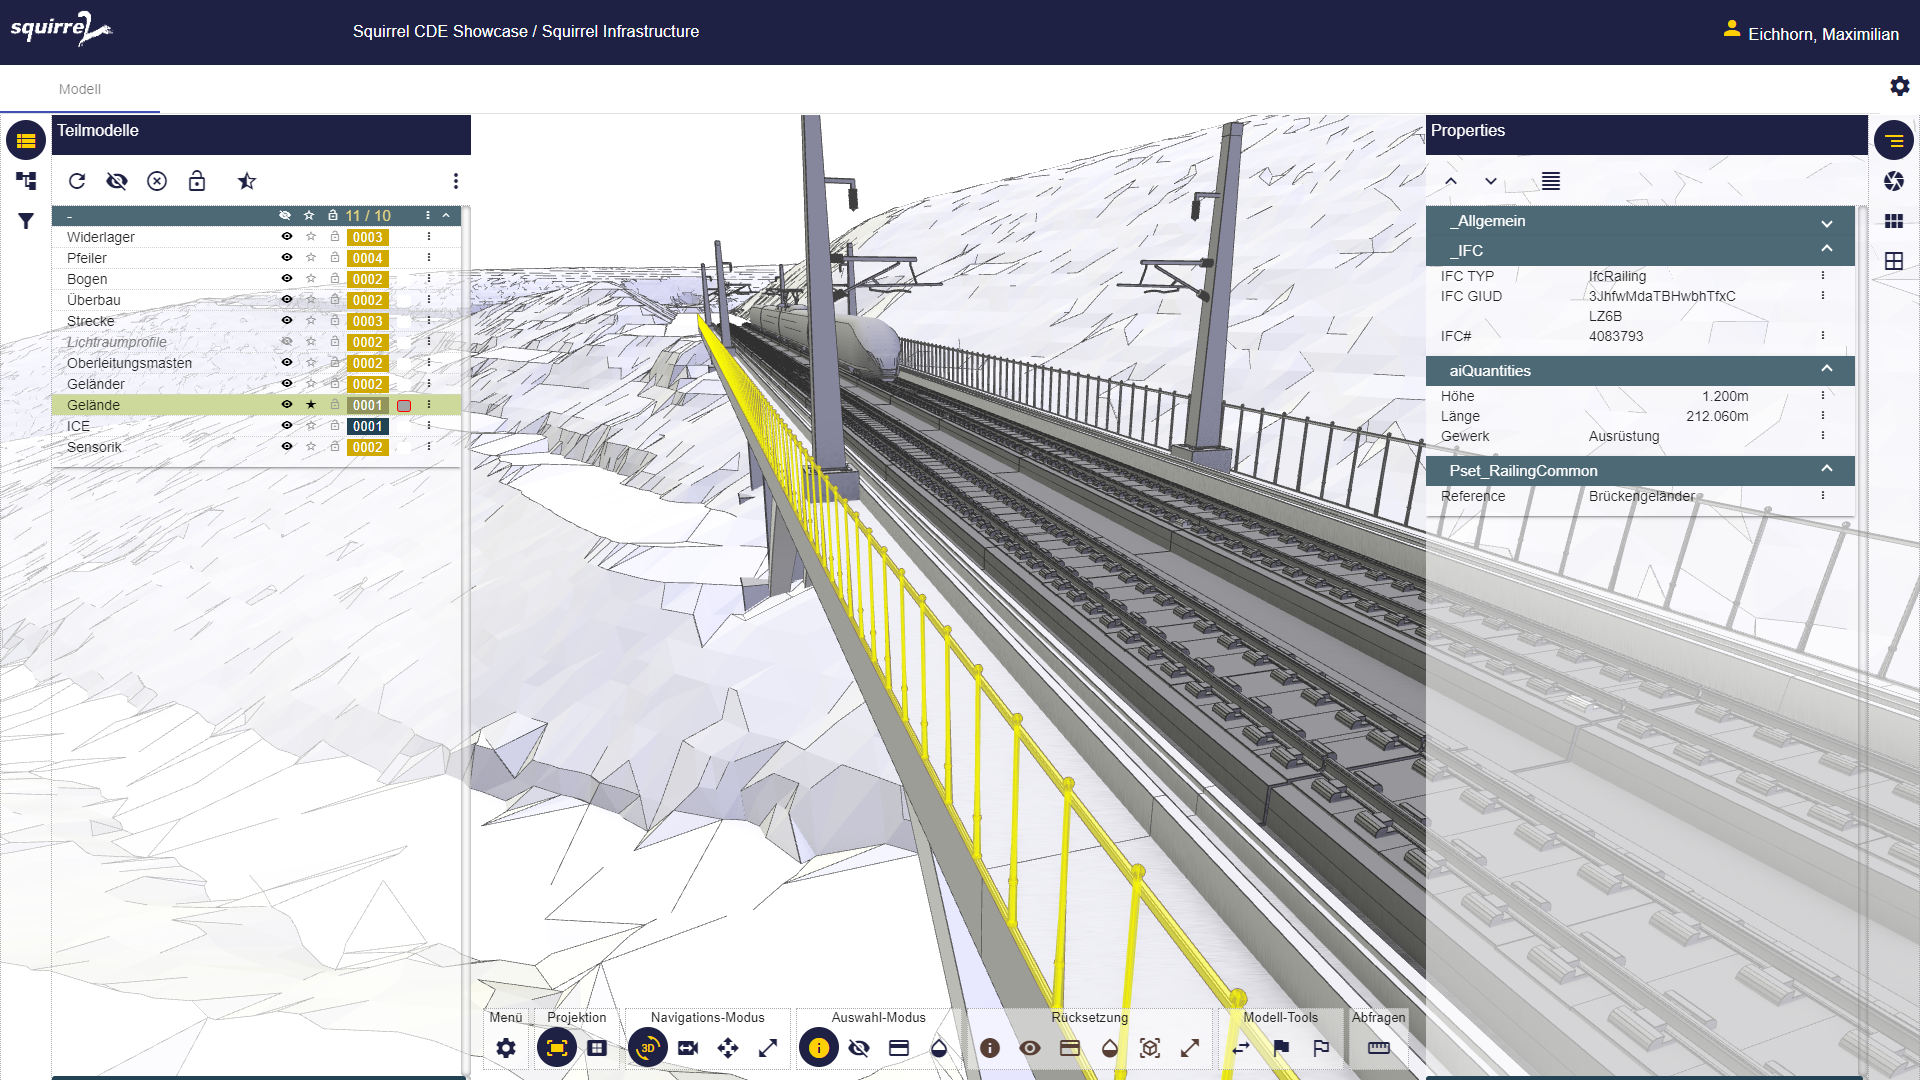Enable the hide-selection eye tool in Auswahl-Modus

pos(859,1048)
